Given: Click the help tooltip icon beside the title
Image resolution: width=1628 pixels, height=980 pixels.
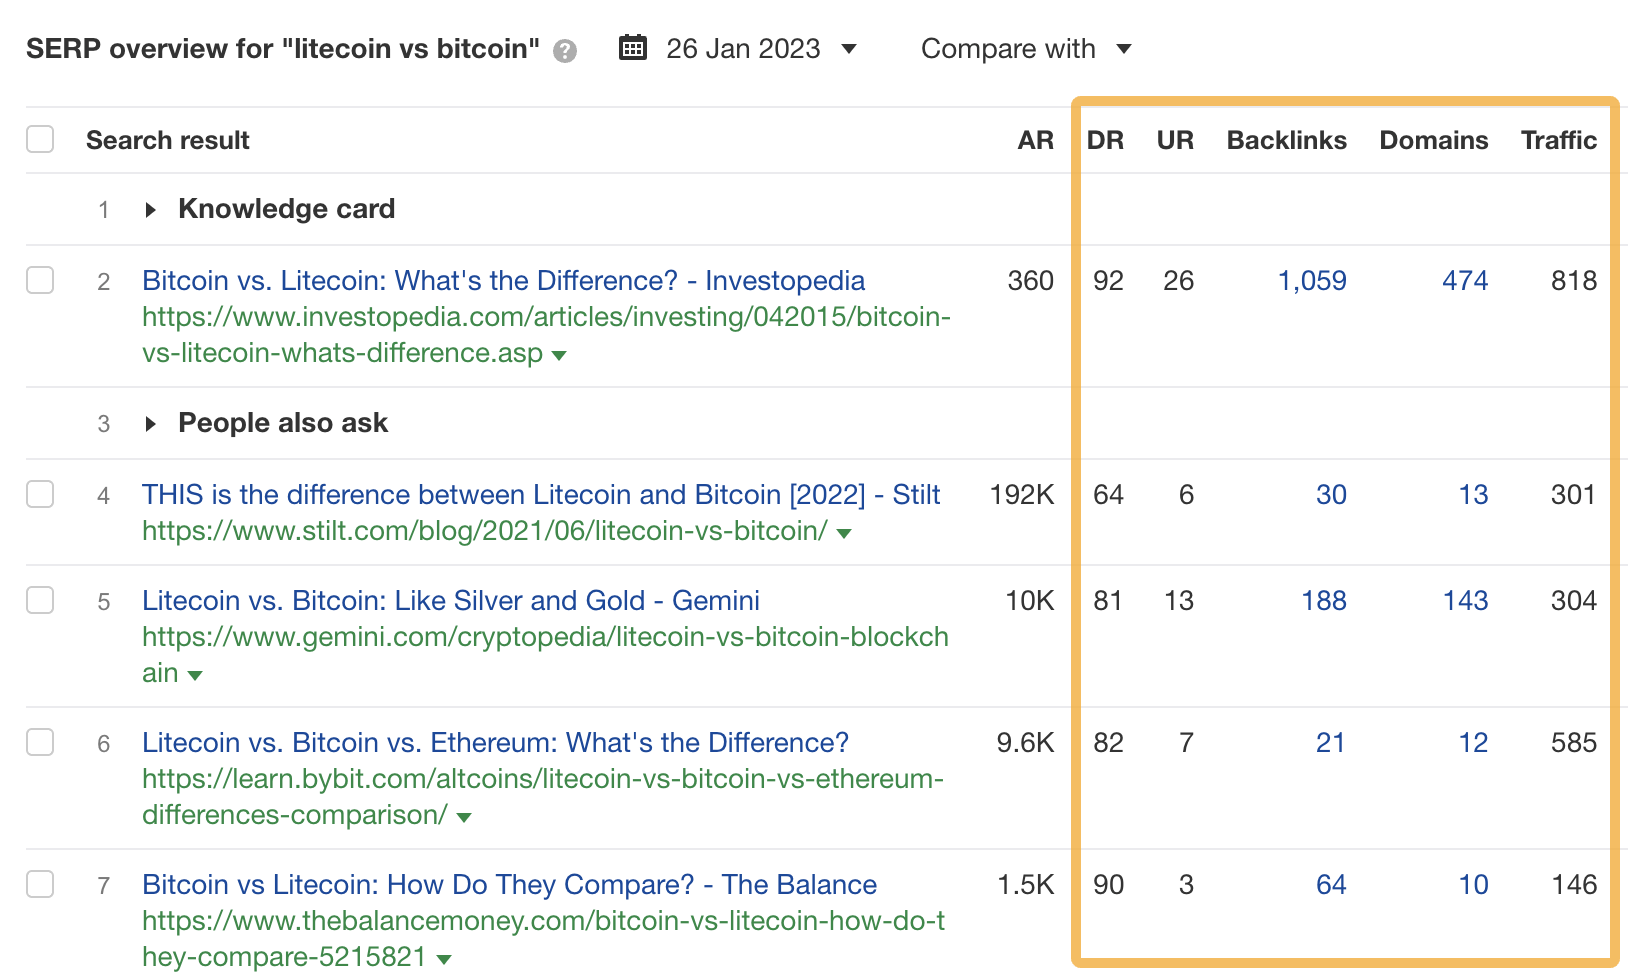Looking at the screenshot, I should (x=563, y=50).
